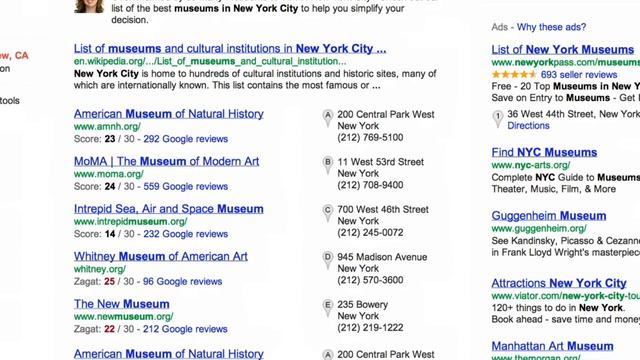Click phone number (212) 245-0072

pyautogui.click(x=370, y=233)
